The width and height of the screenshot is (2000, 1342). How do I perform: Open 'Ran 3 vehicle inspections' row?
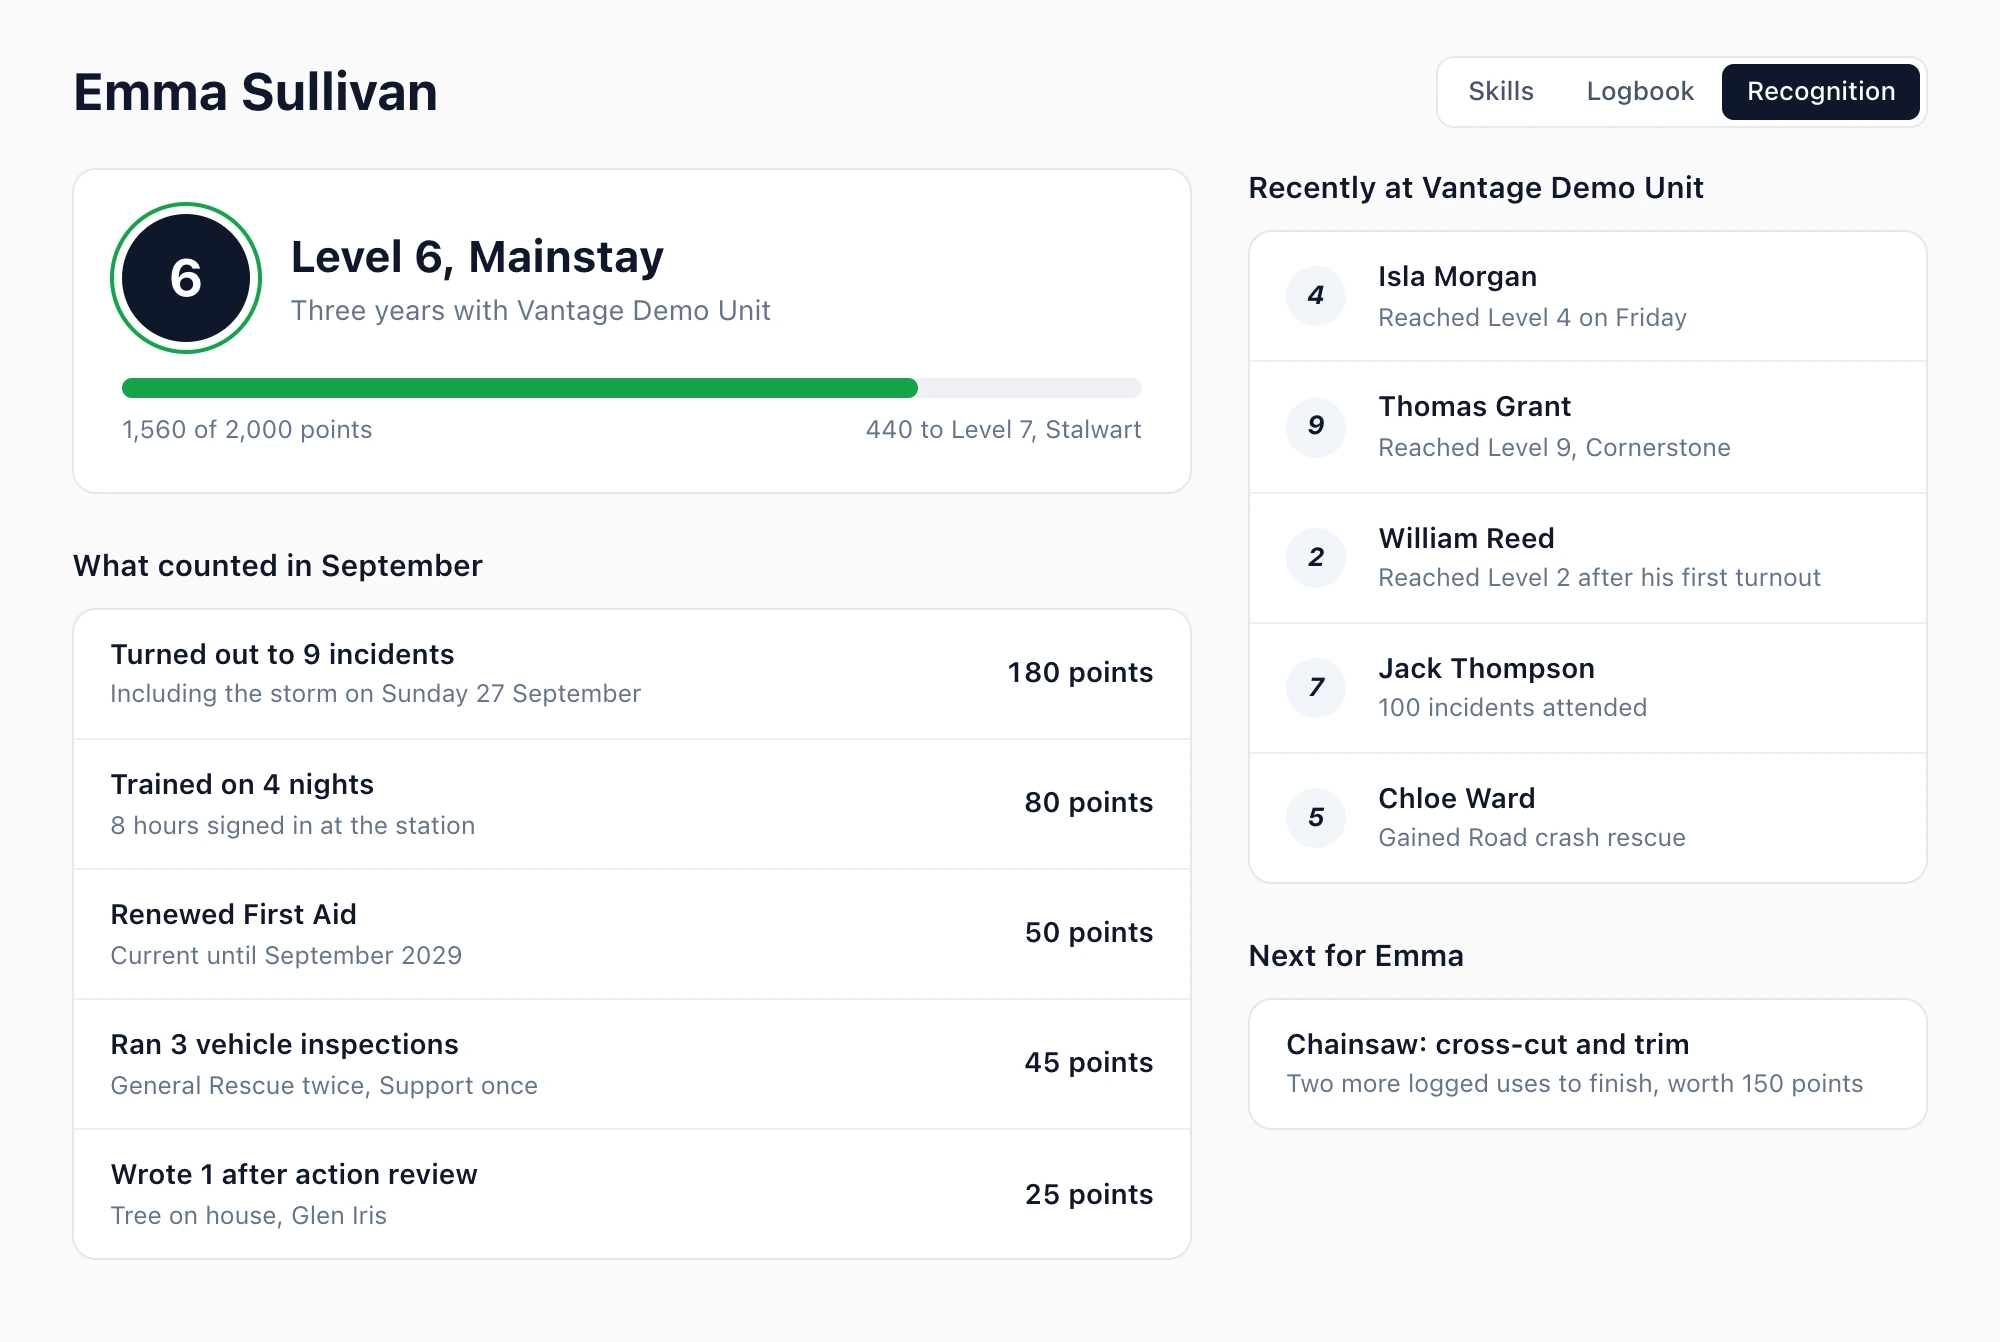[x=632, y=1064]
